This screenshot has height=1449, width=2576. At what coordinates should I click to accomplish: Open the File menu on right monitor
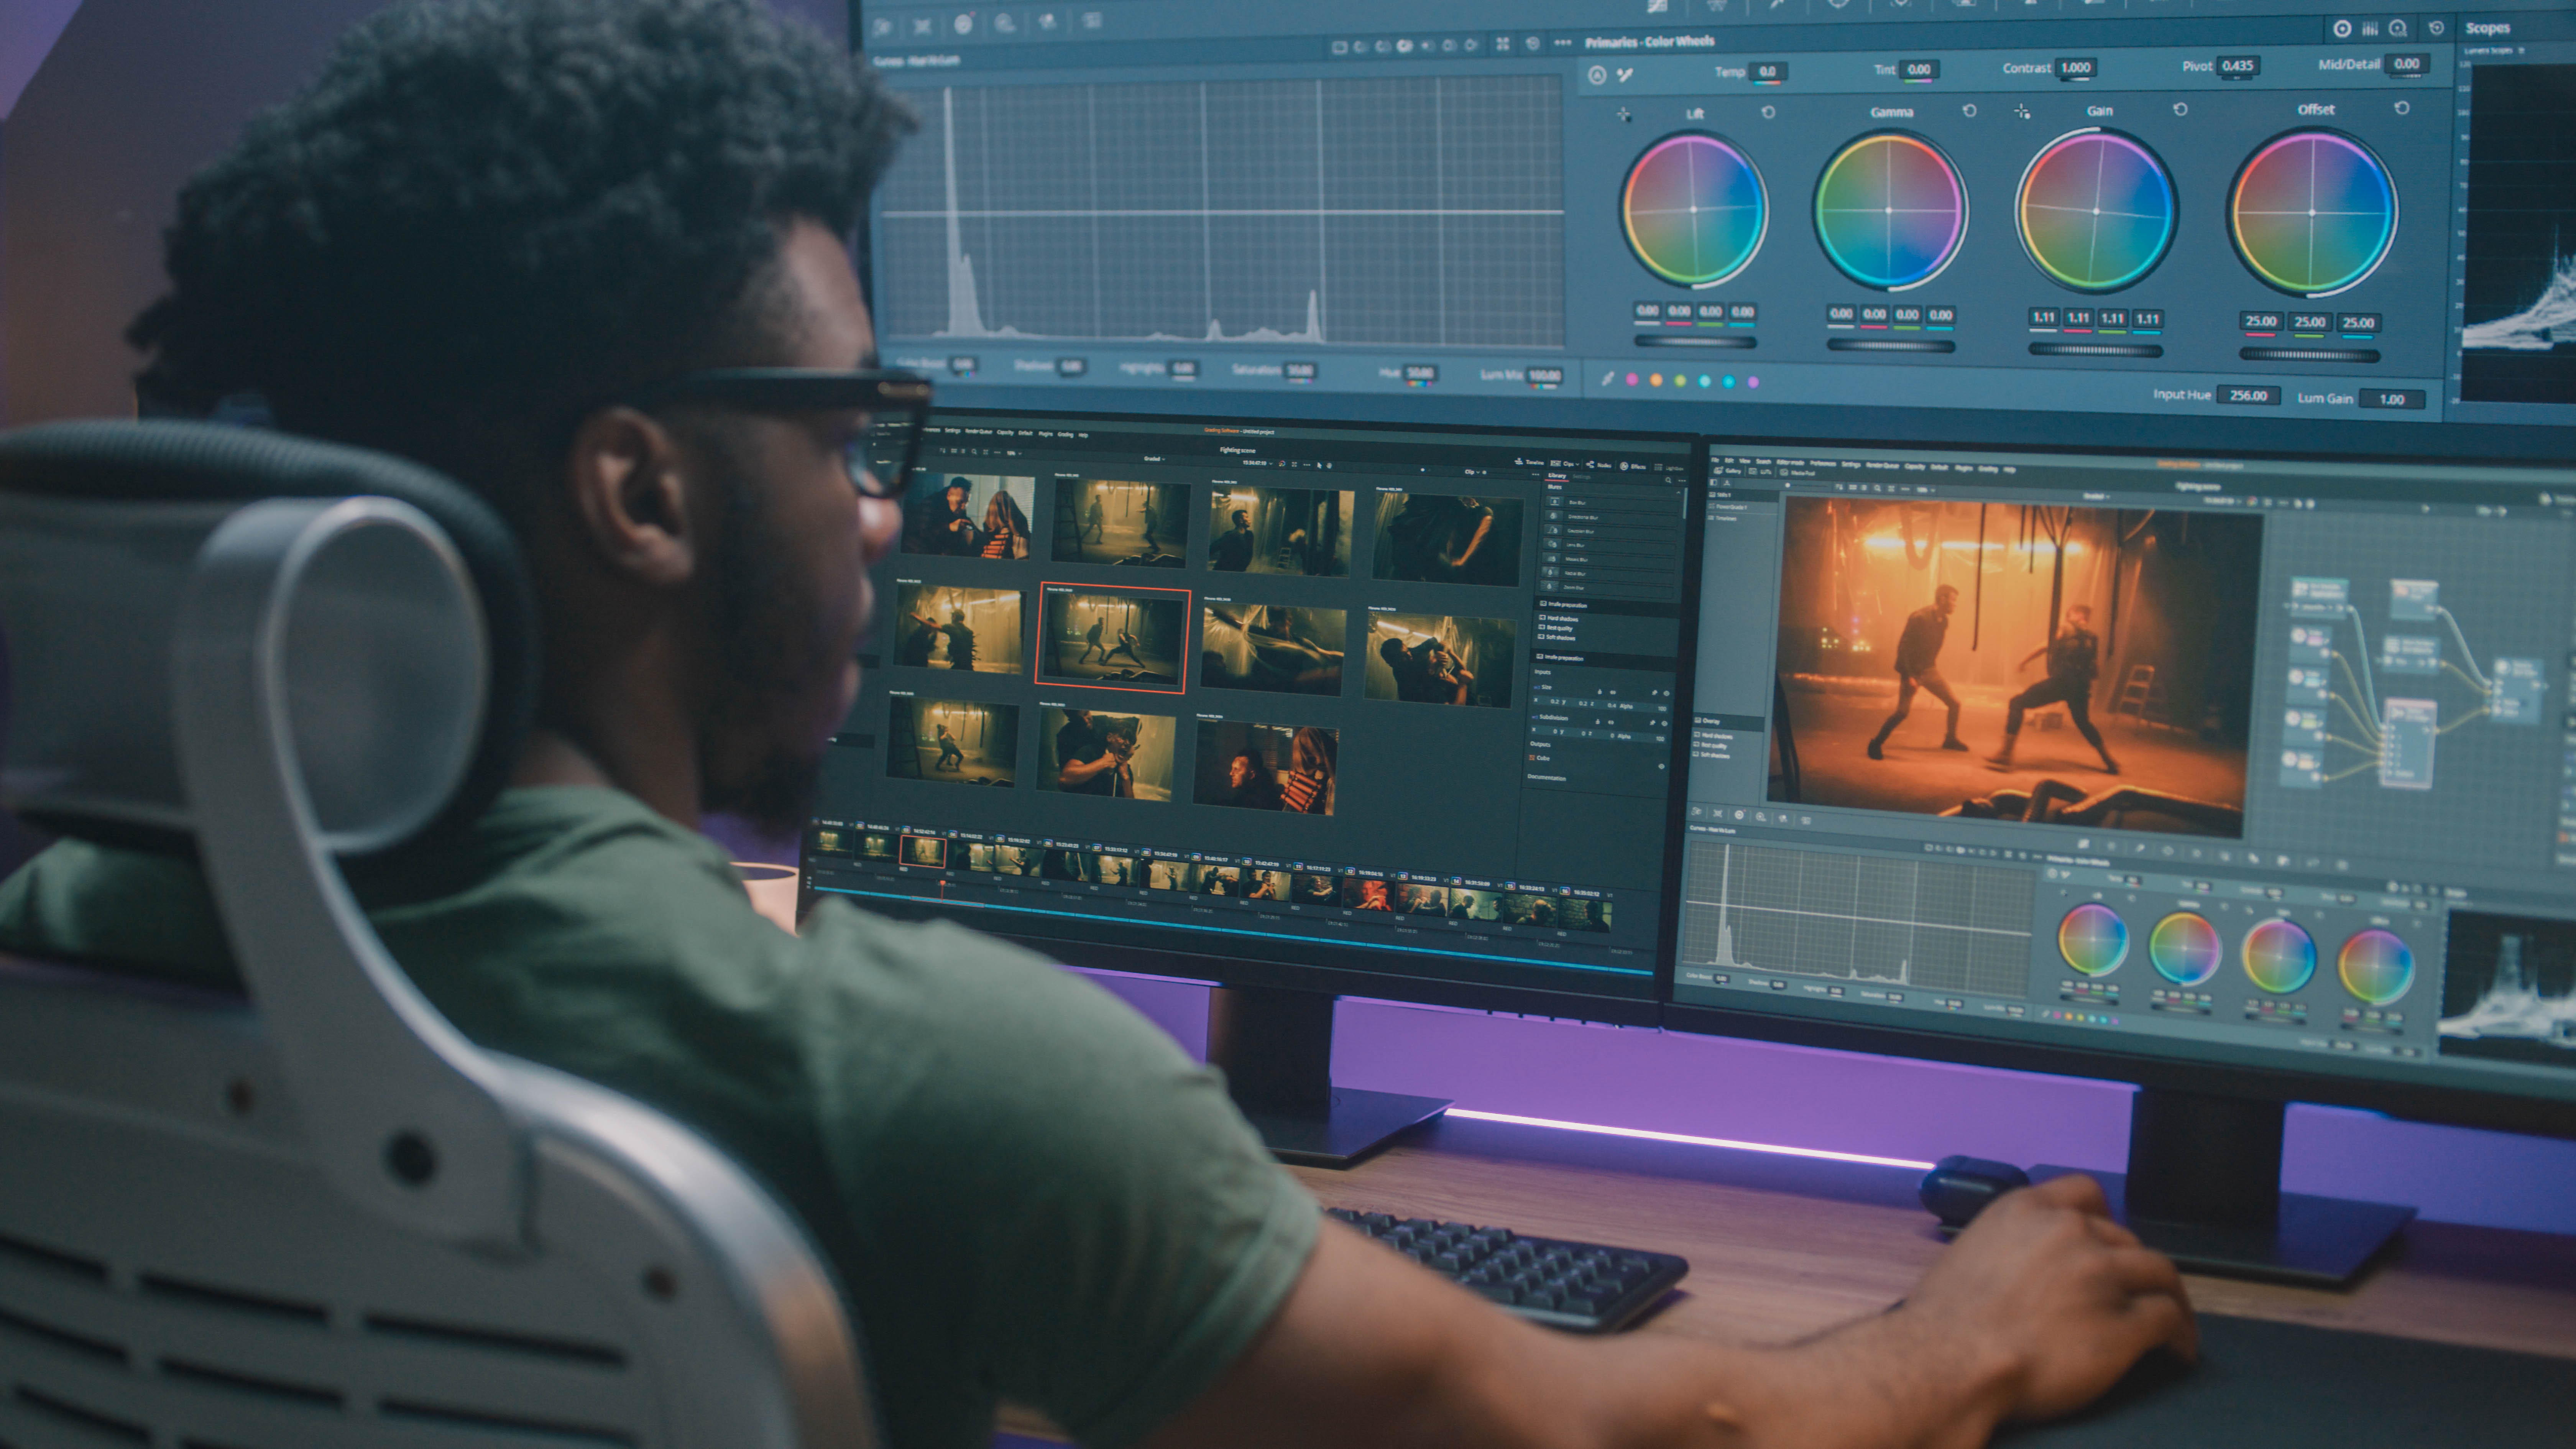point(1715,460)
